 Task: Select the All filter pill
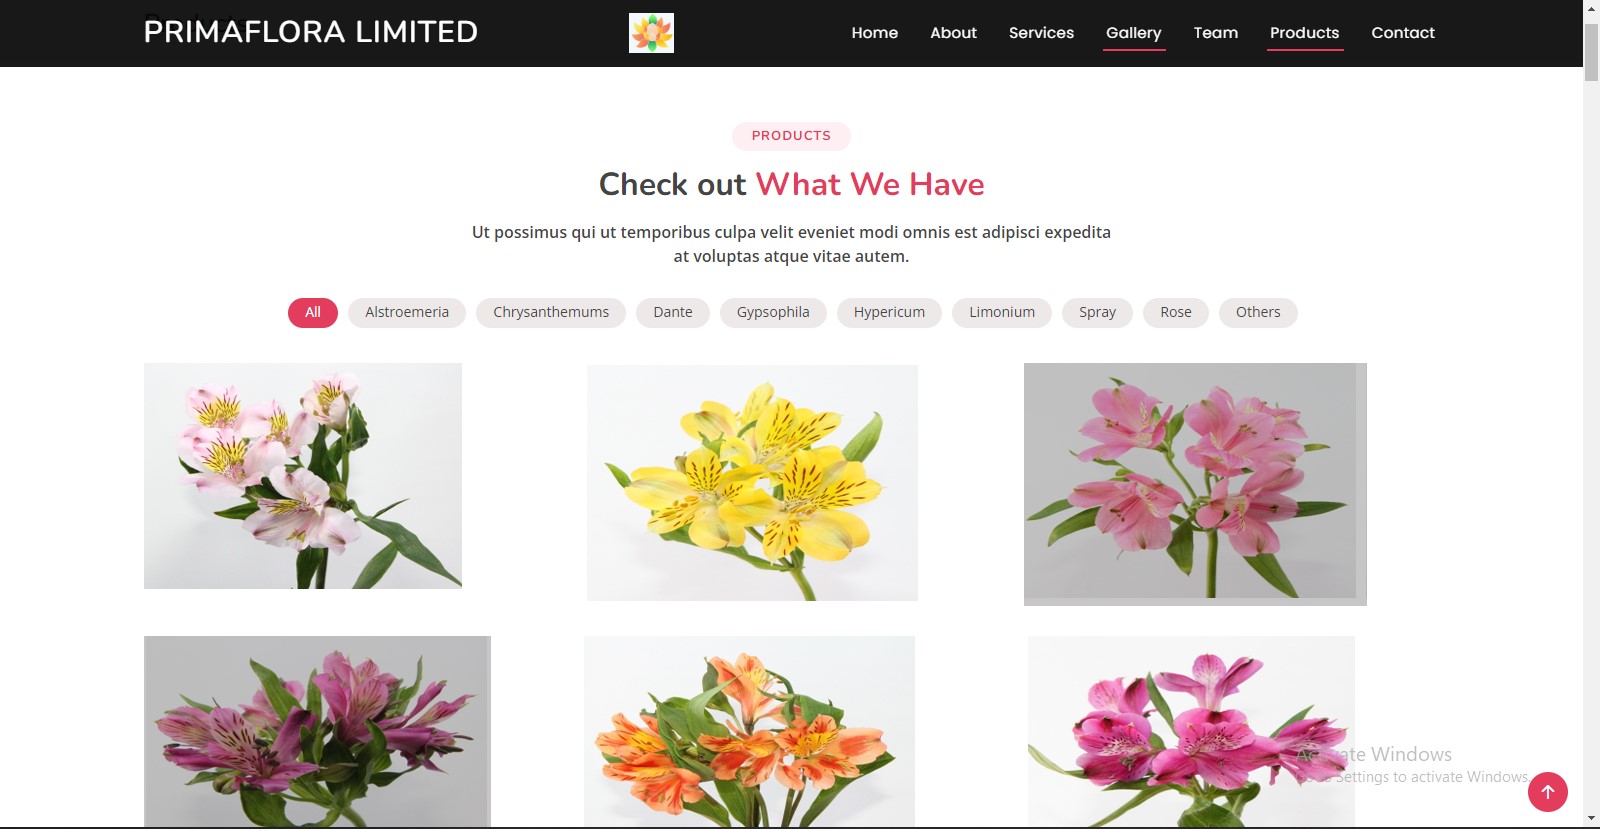coord(313,313)
